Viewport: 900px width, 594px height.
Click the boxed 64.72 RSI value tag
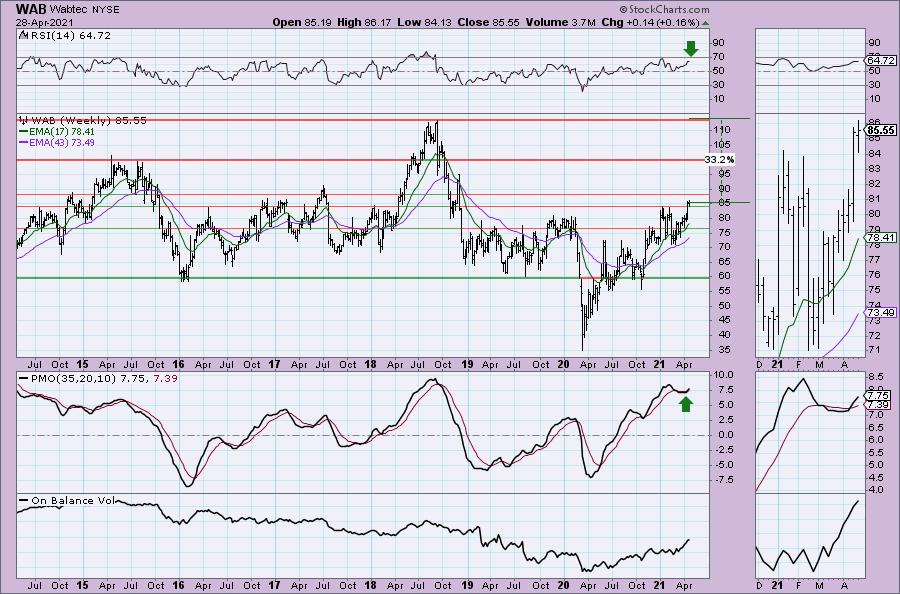pos(881,60)
